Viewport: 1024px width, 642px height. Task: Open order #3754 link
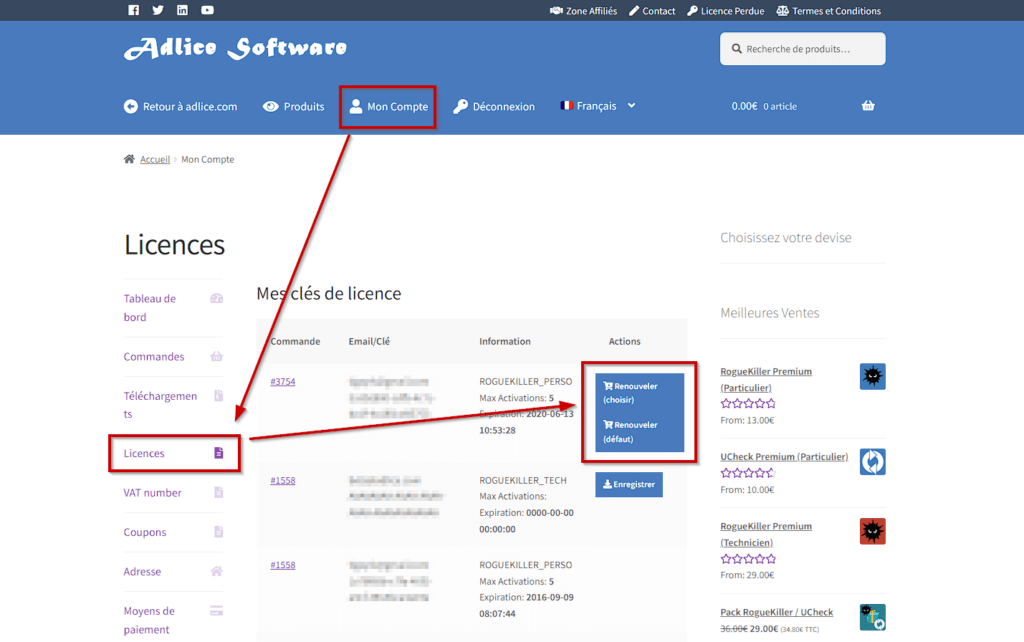coord(282,382)
